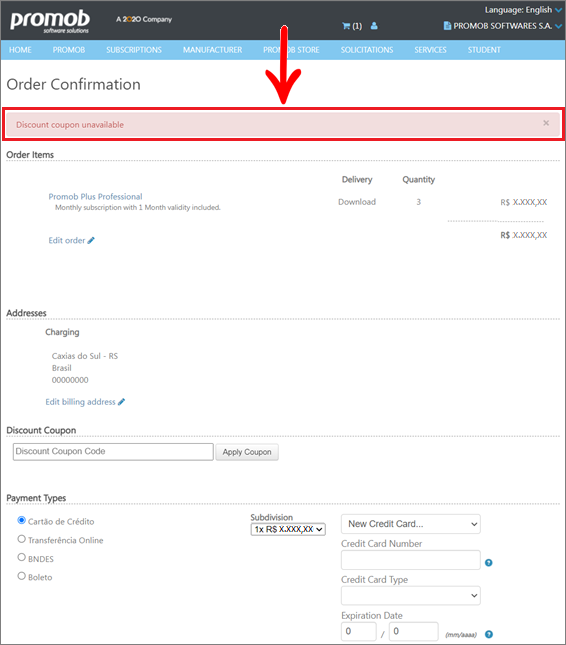The image size is (566, 645).
Task: Click the Order Confirmation heading
Action: click(74, 84)
